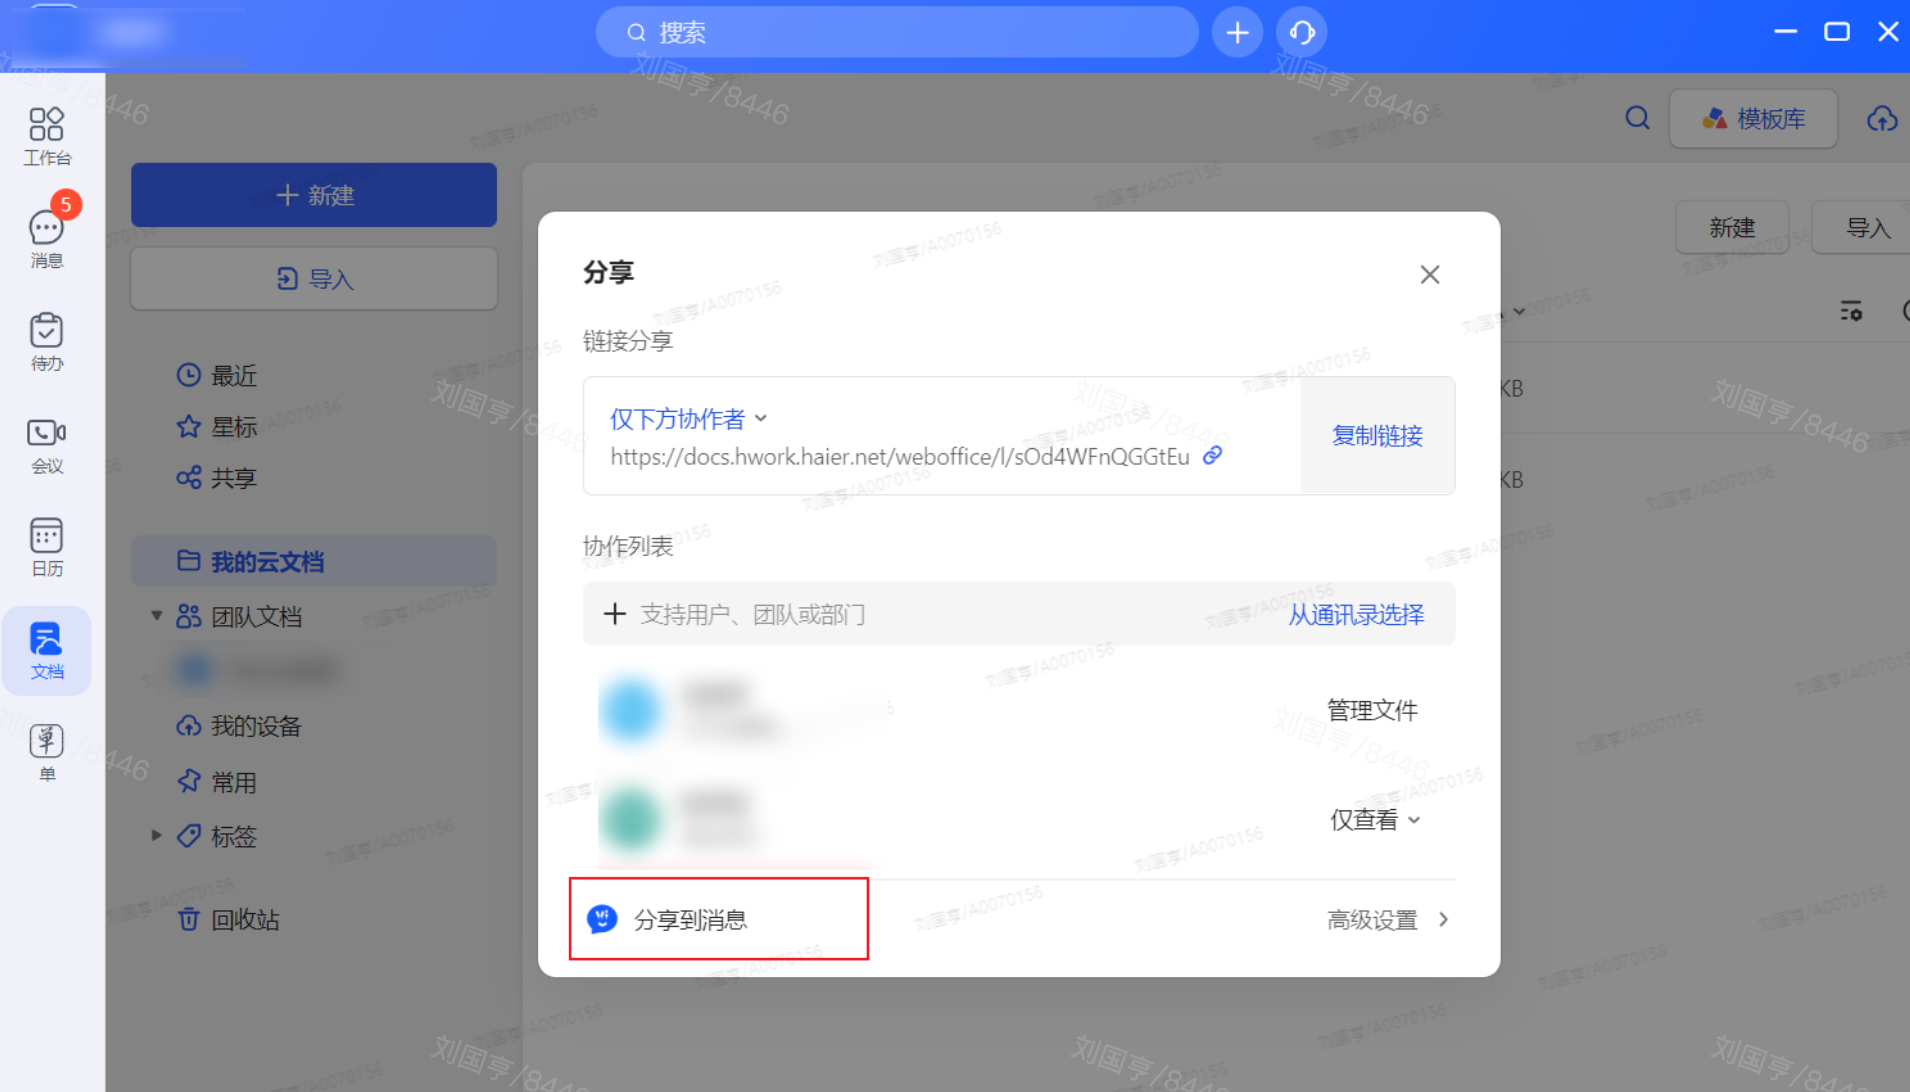This screenshot has width=1910, height=1092.
Task: Open 高级设置 advanced settings
Action: click(x=1387, y=919)
